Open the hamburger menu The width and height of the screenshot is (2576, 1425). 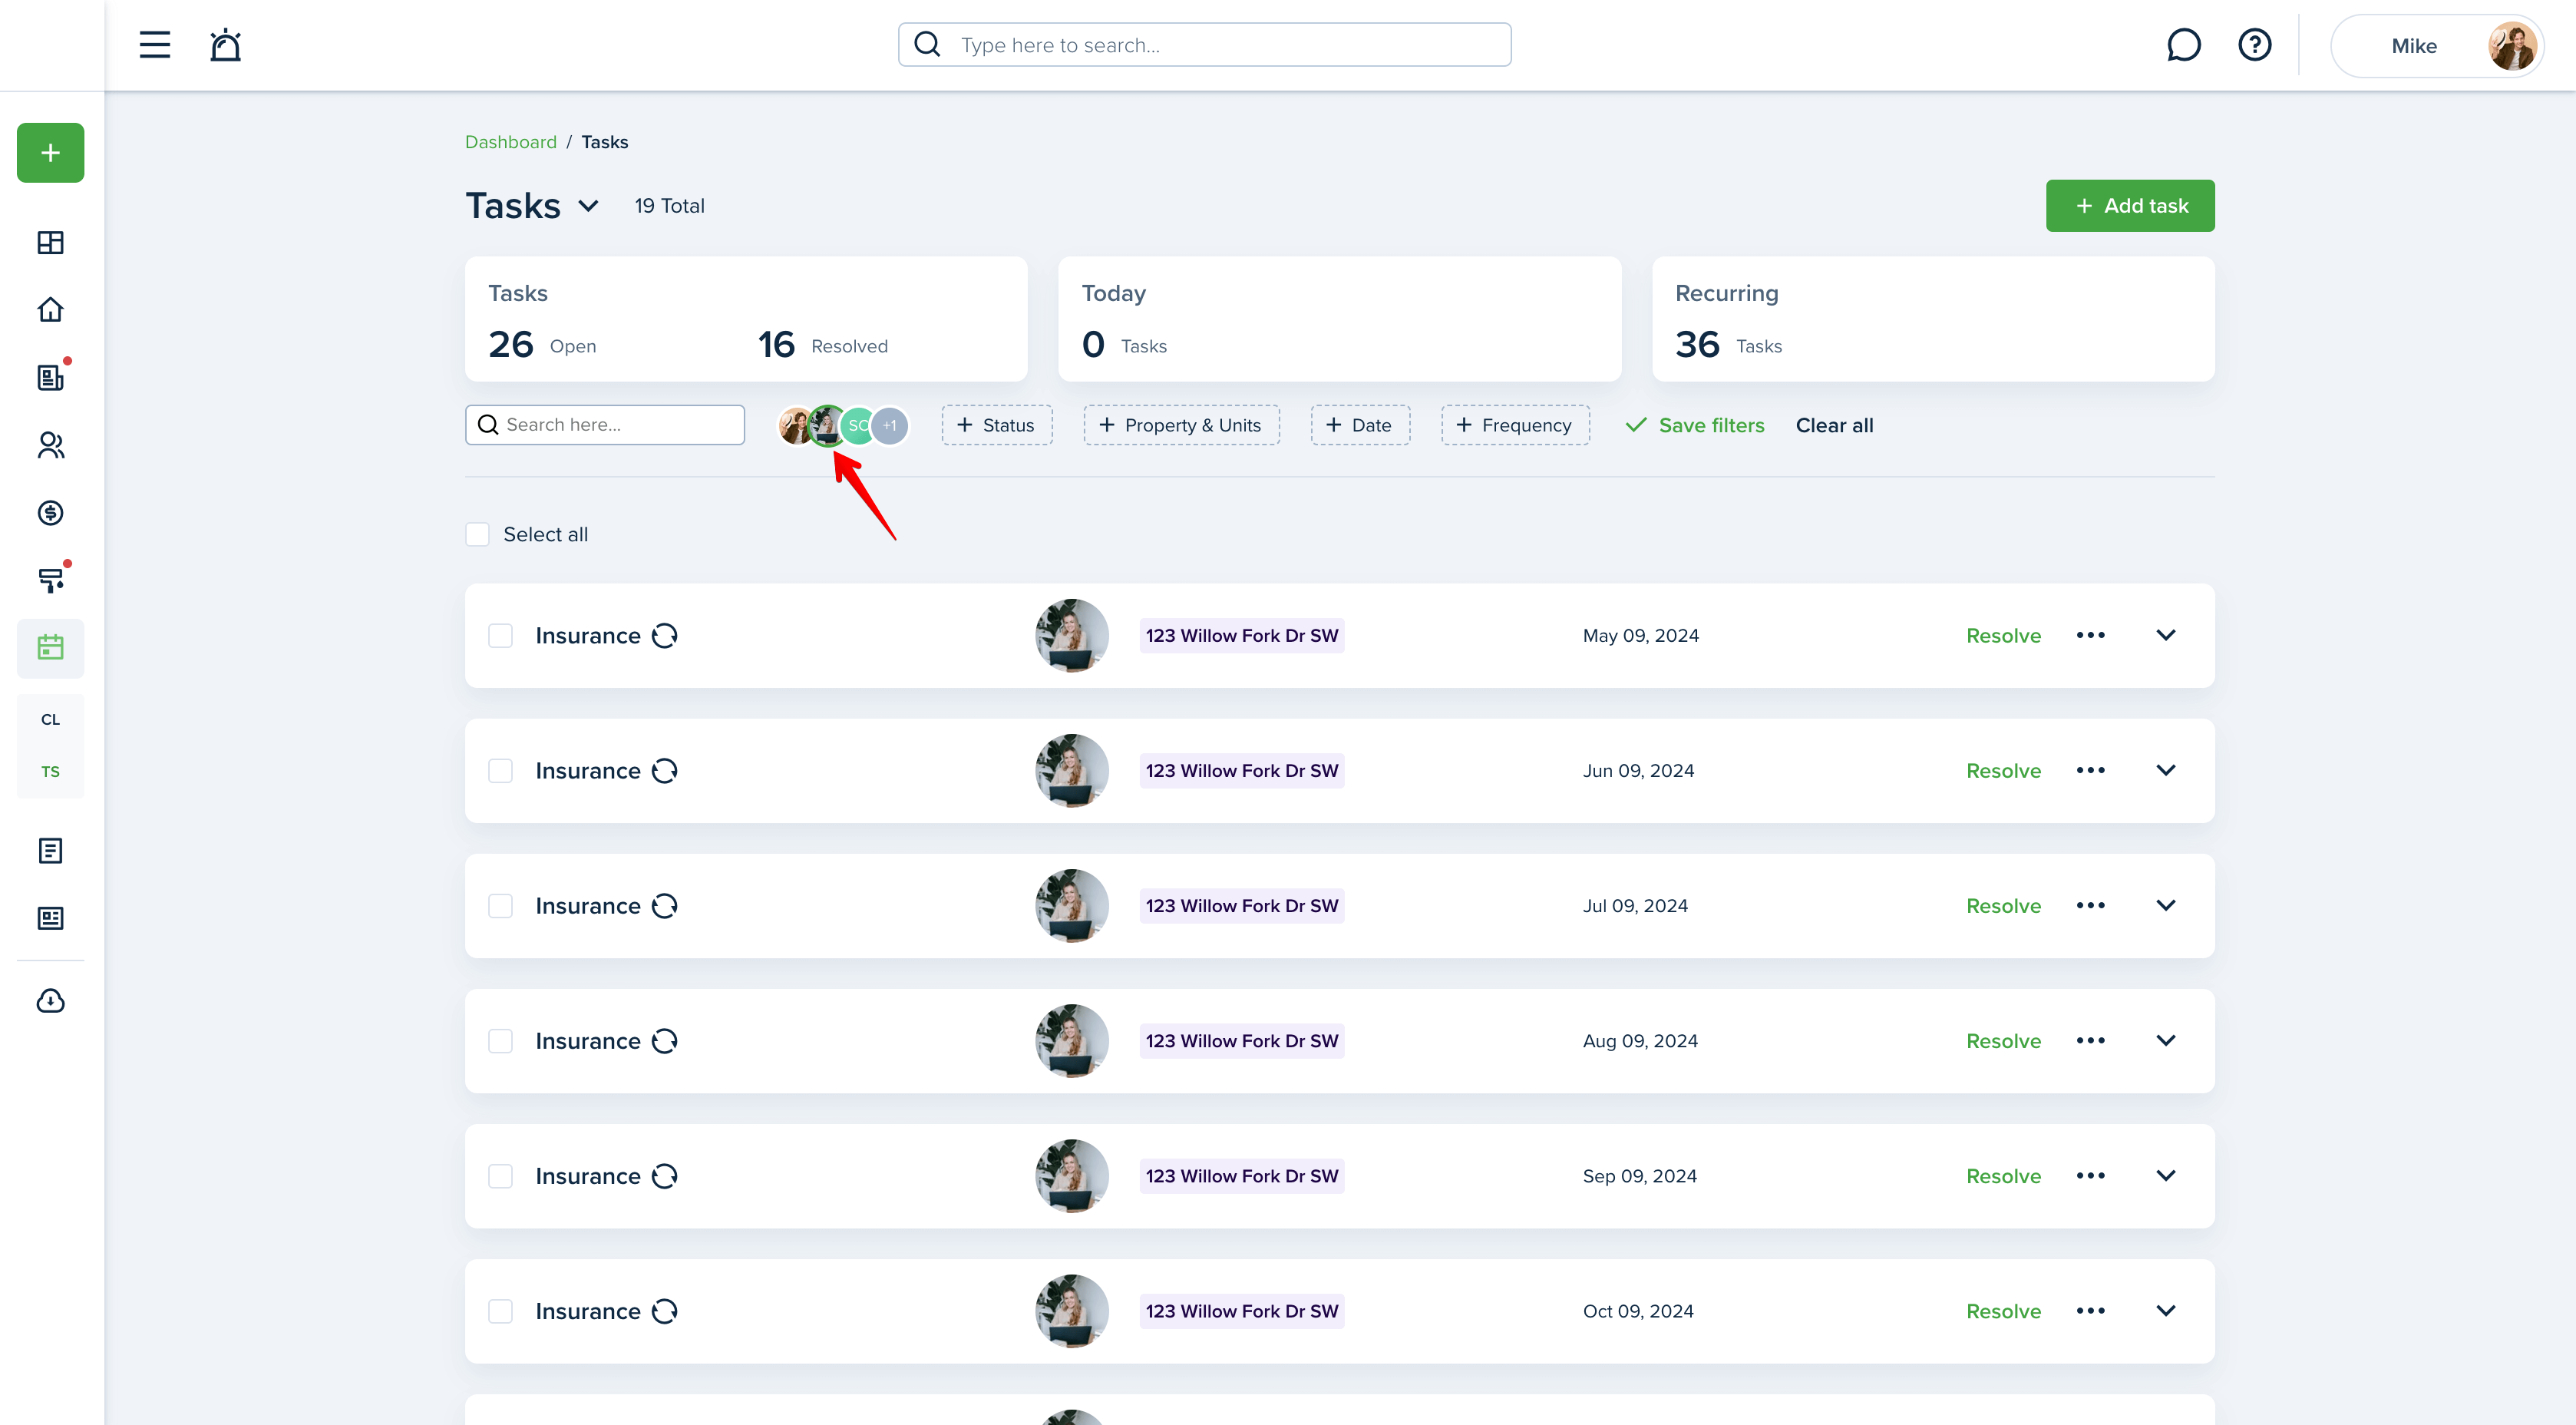[154, 45]
